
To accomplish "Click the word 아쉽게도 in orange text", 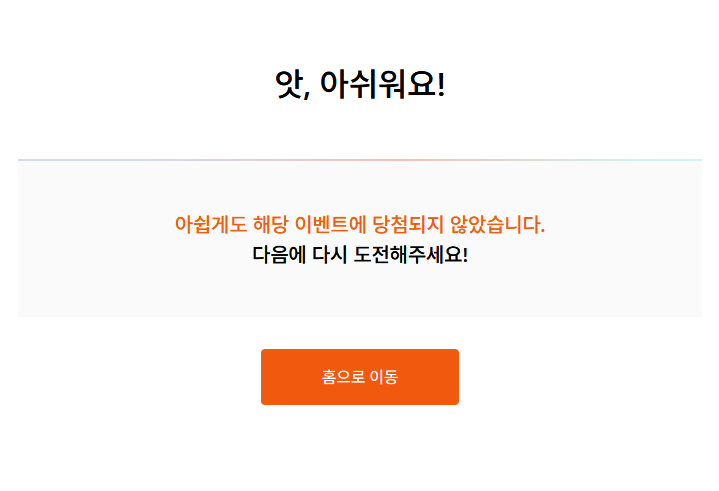I will (x=210, y=225).
